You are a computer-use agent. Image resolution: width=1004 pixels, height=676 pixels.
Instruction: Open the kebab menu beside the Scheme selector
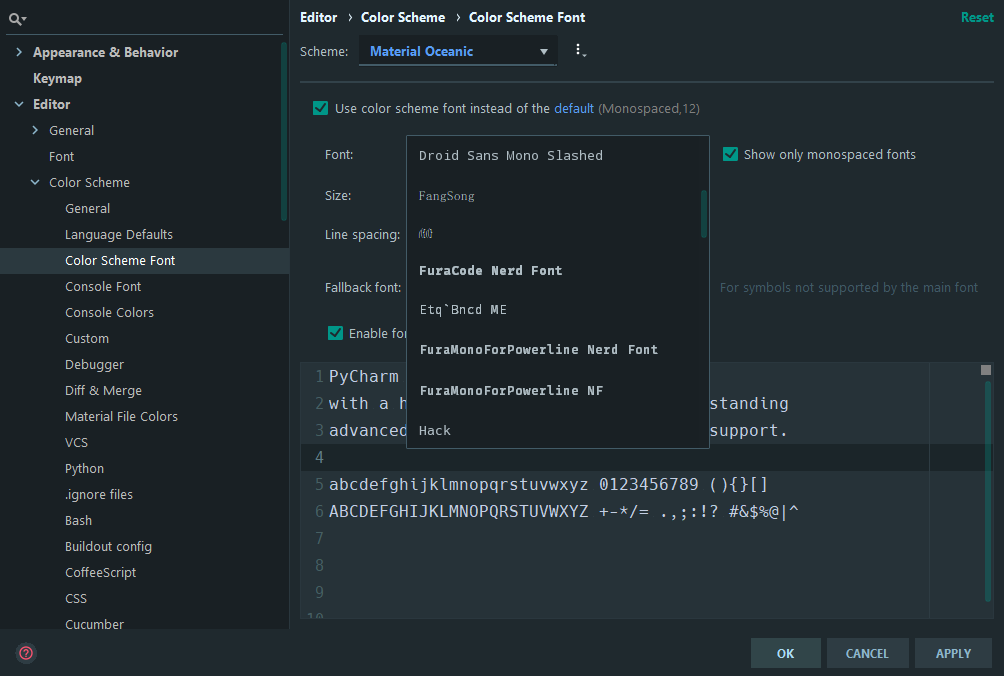click(x=580, y=51)
